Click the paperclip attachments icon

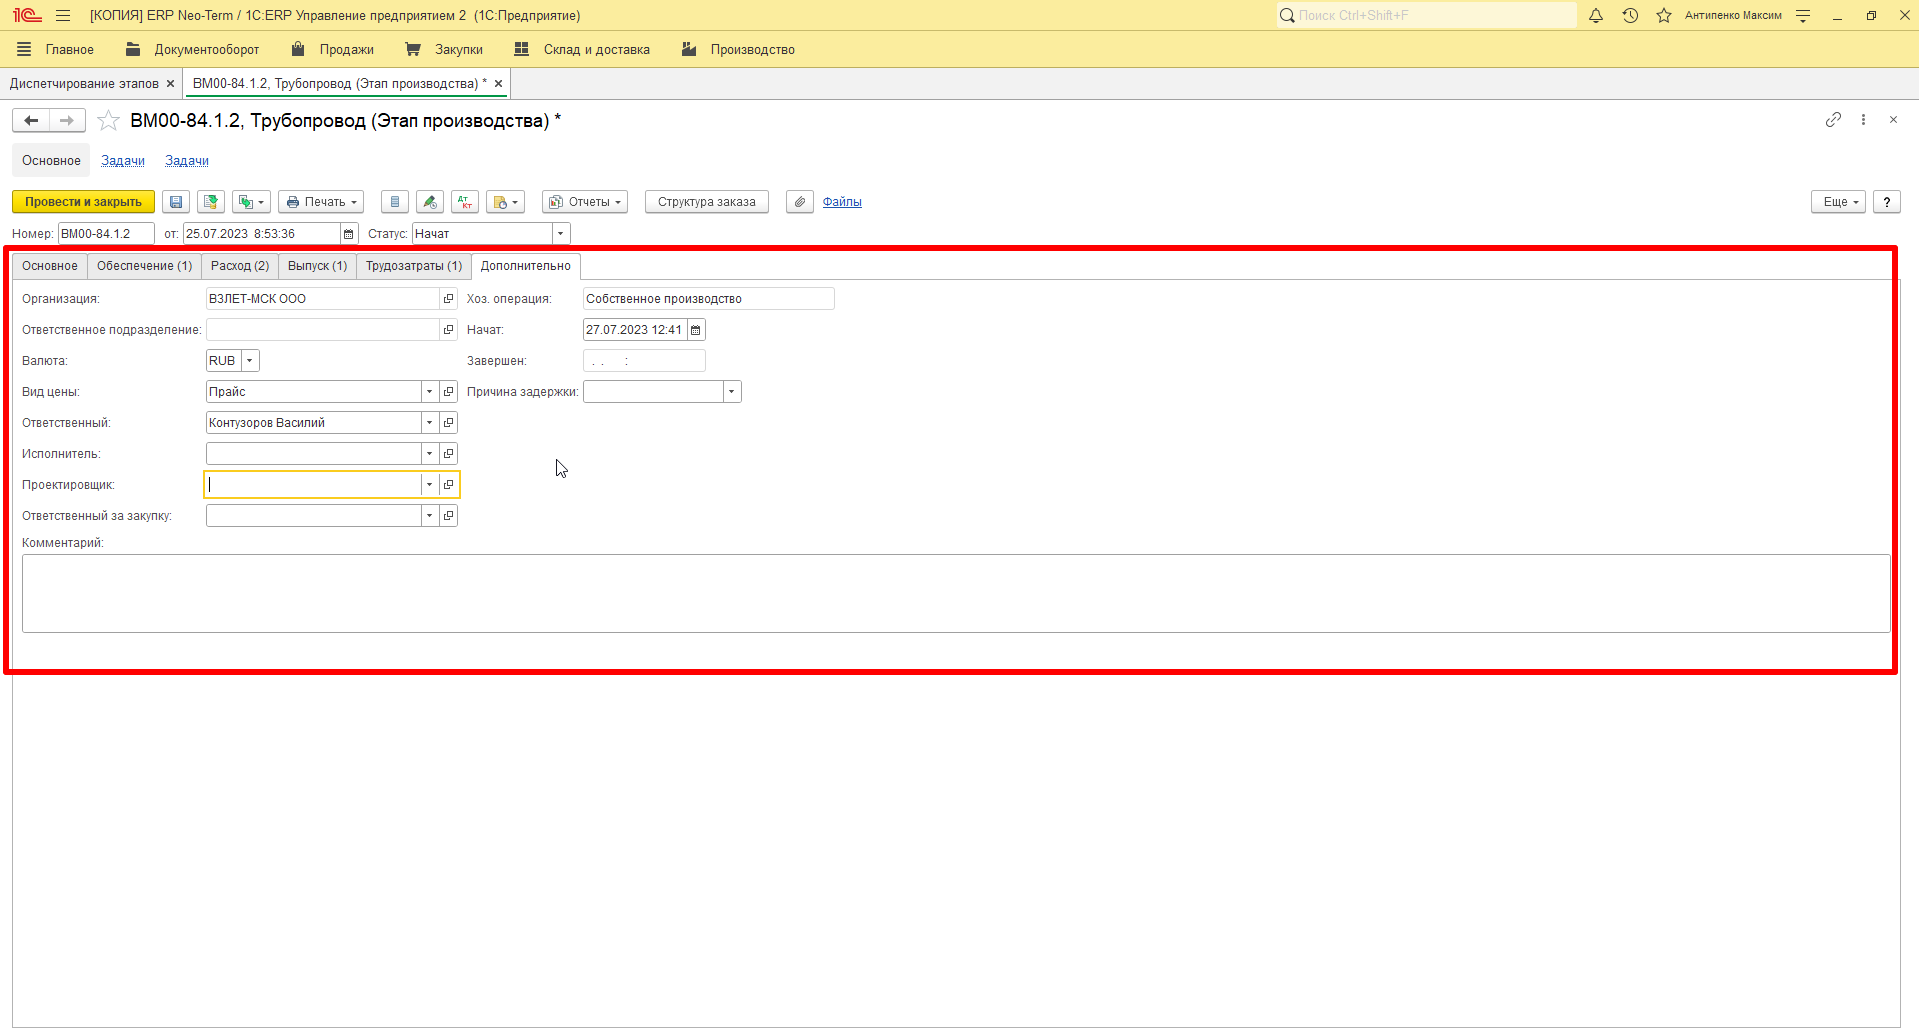point(800,202)
